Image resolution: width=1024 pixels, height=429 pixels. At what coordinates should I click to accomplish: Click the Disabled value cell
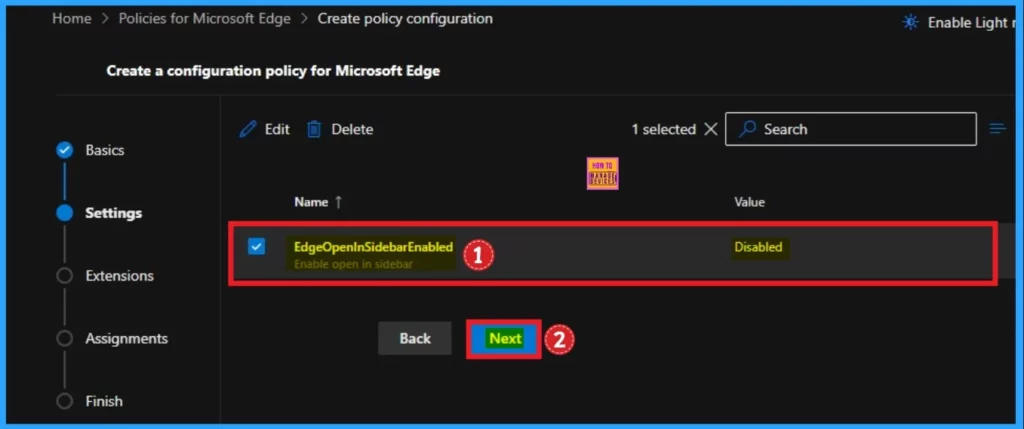tap(758, 247)
